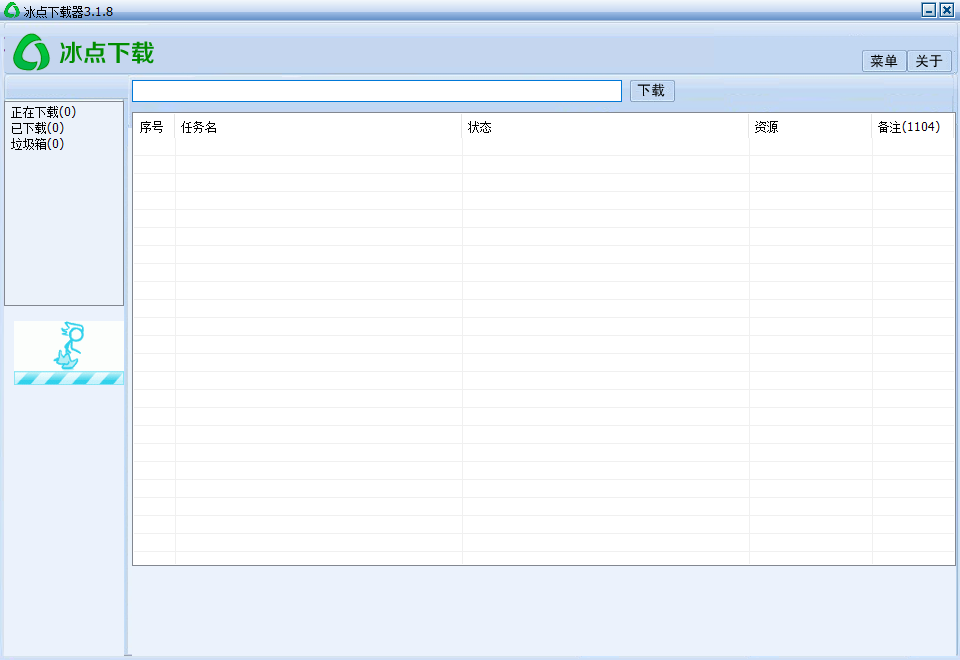Select 正在下载(0) in the sidebar
This screenshot has width=960, height=660.
[43, 112]
